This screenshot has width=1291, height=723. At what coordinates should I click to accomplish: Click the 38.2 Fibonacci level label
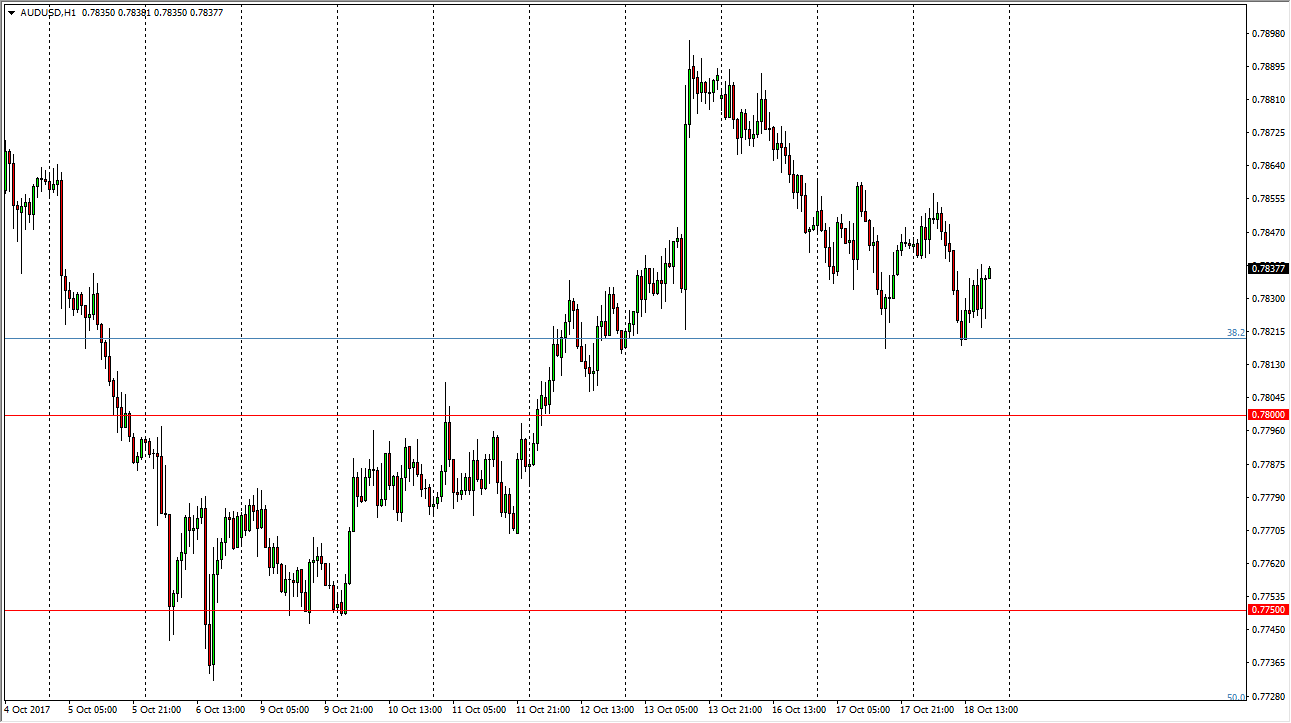point(1235,332)
